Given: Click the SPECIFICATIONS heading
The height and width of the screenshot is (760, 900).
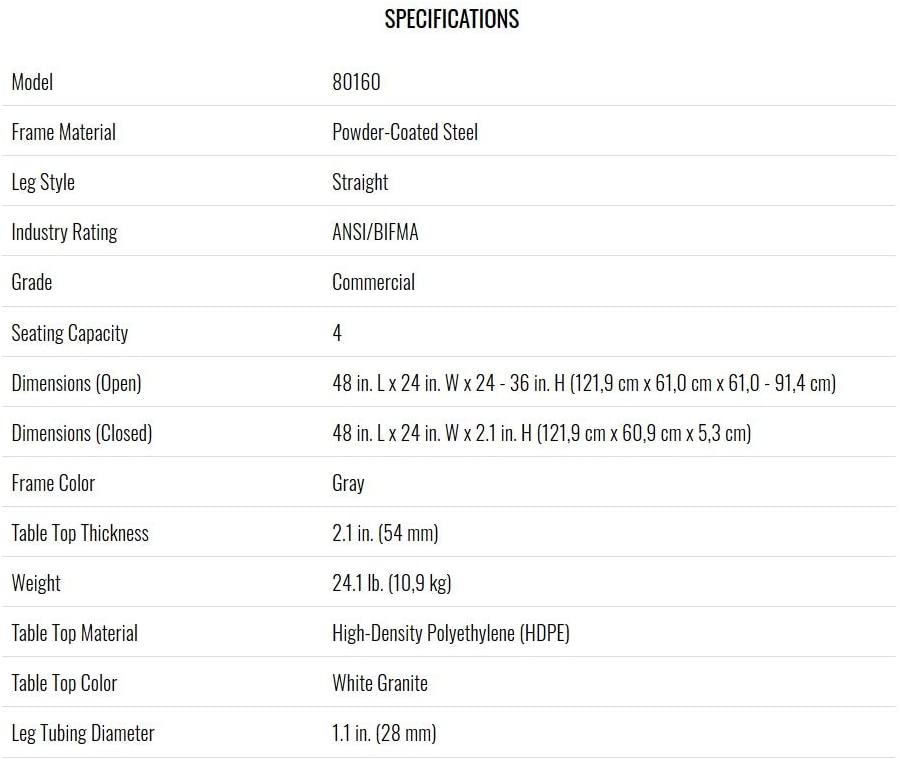Looking at the screenshot, I should 452,19.
